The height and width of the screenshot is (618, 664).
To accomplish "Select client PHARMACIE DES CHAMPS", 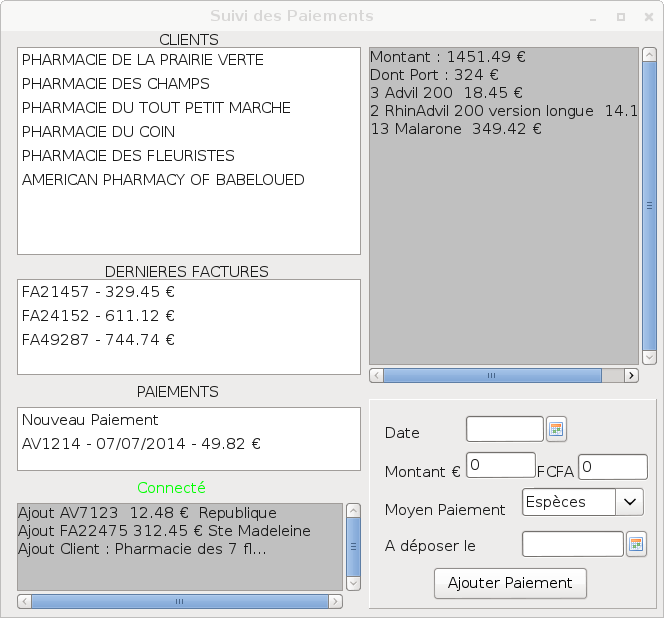I will 189,84.
